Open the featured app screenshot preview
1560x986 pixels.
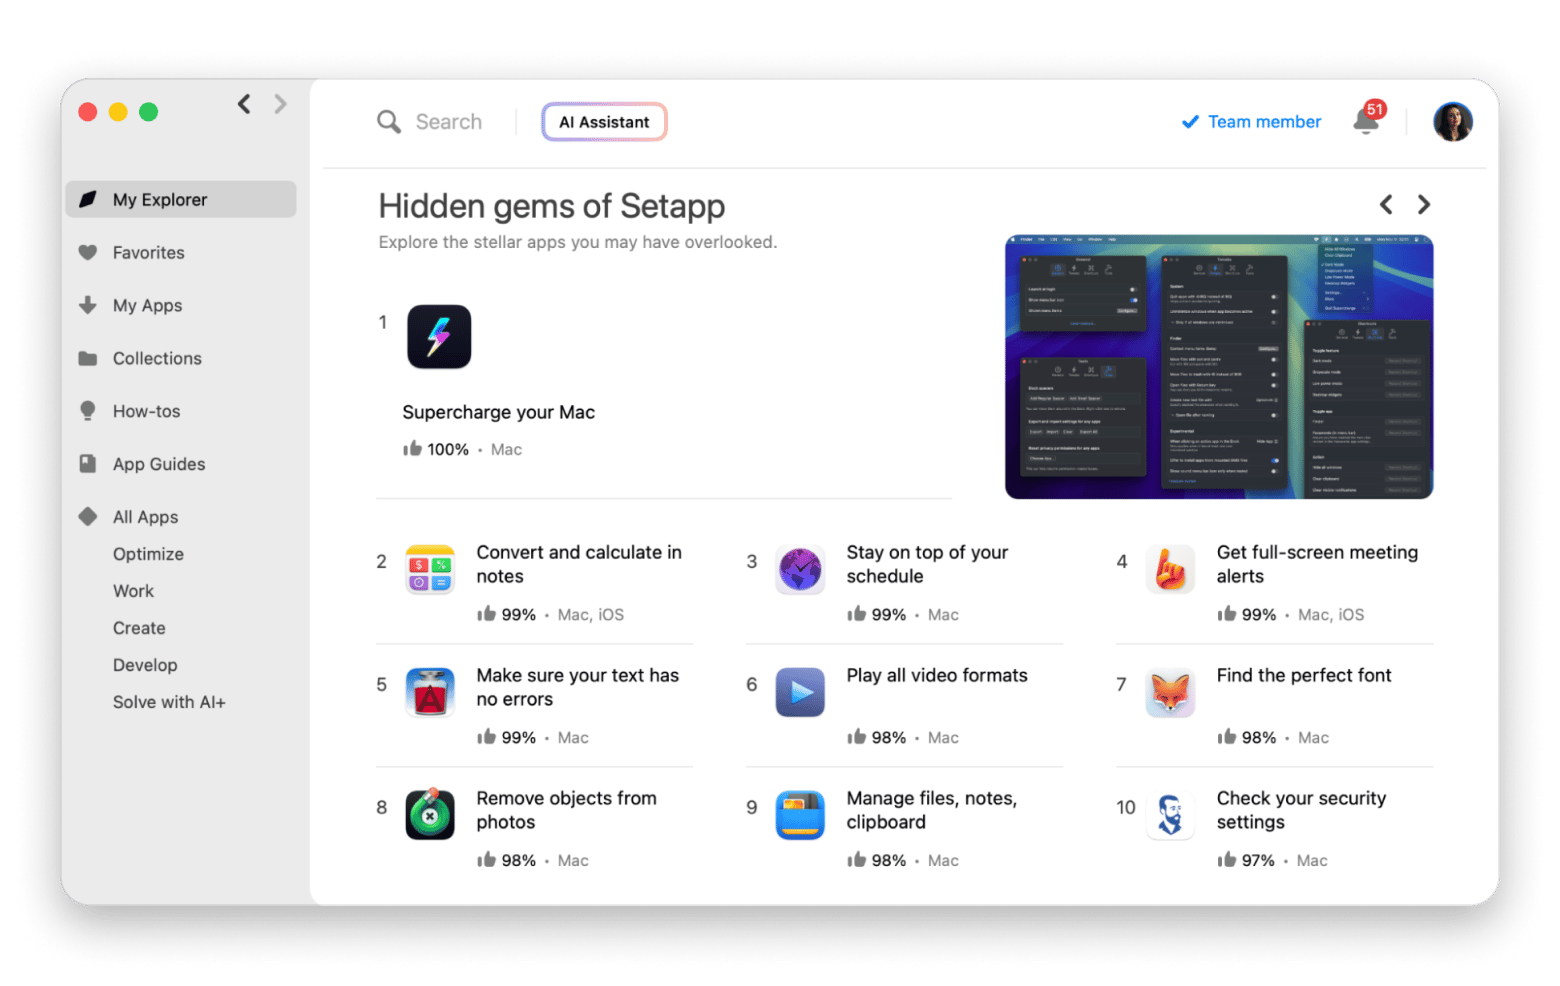pos(1219,367)
